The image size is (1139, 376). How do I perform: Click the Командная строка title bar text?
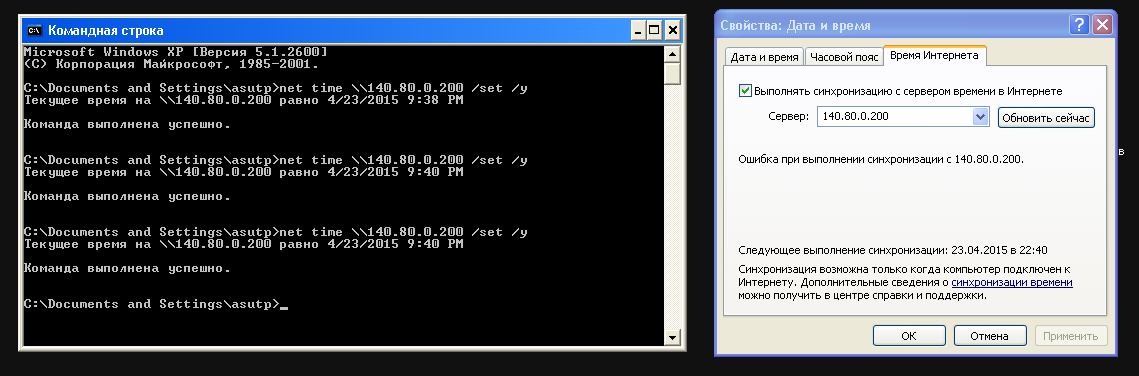(106, 30)
